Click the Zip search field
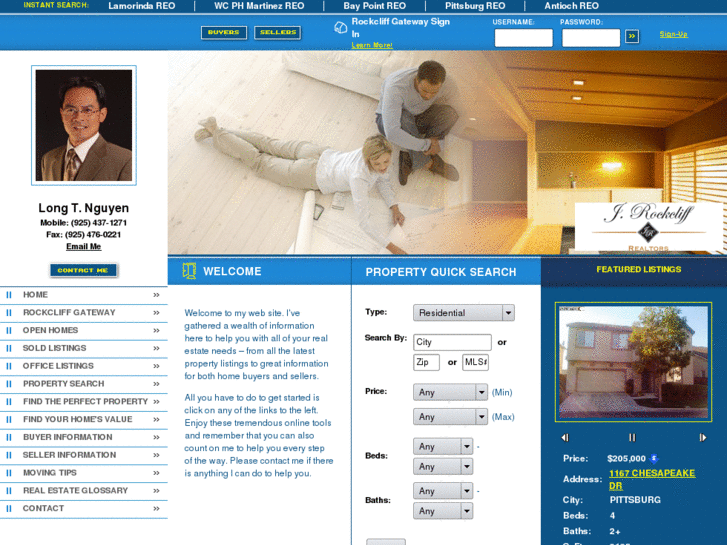The height and width of the screenshot is (545, 727). 426,362
